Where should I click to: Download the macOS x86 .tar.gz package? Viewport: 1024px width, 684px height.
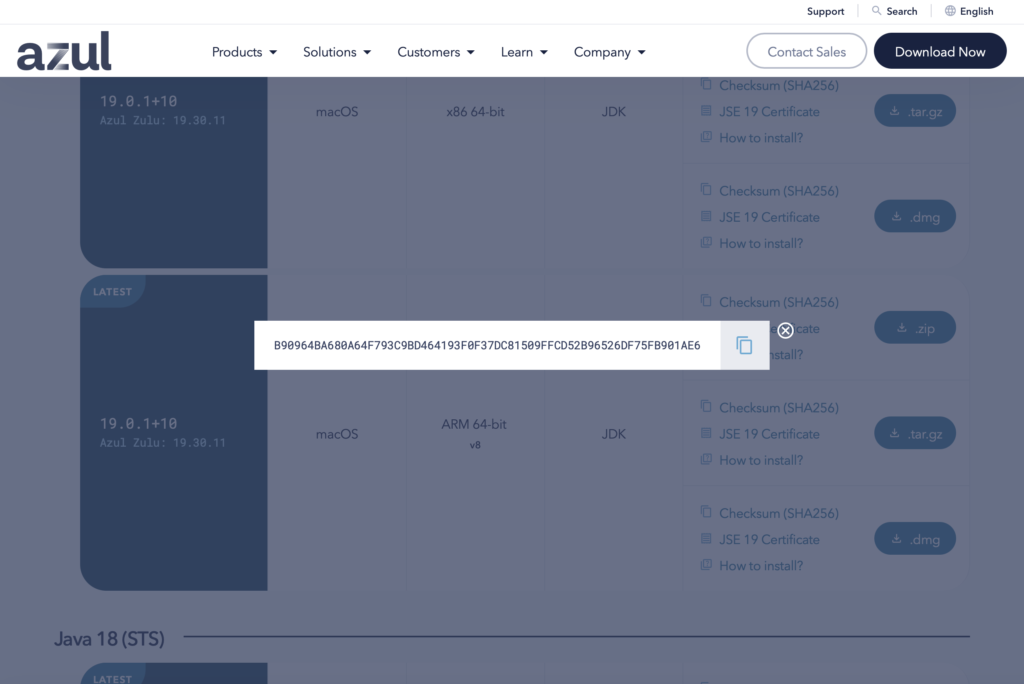coord(915,111)
